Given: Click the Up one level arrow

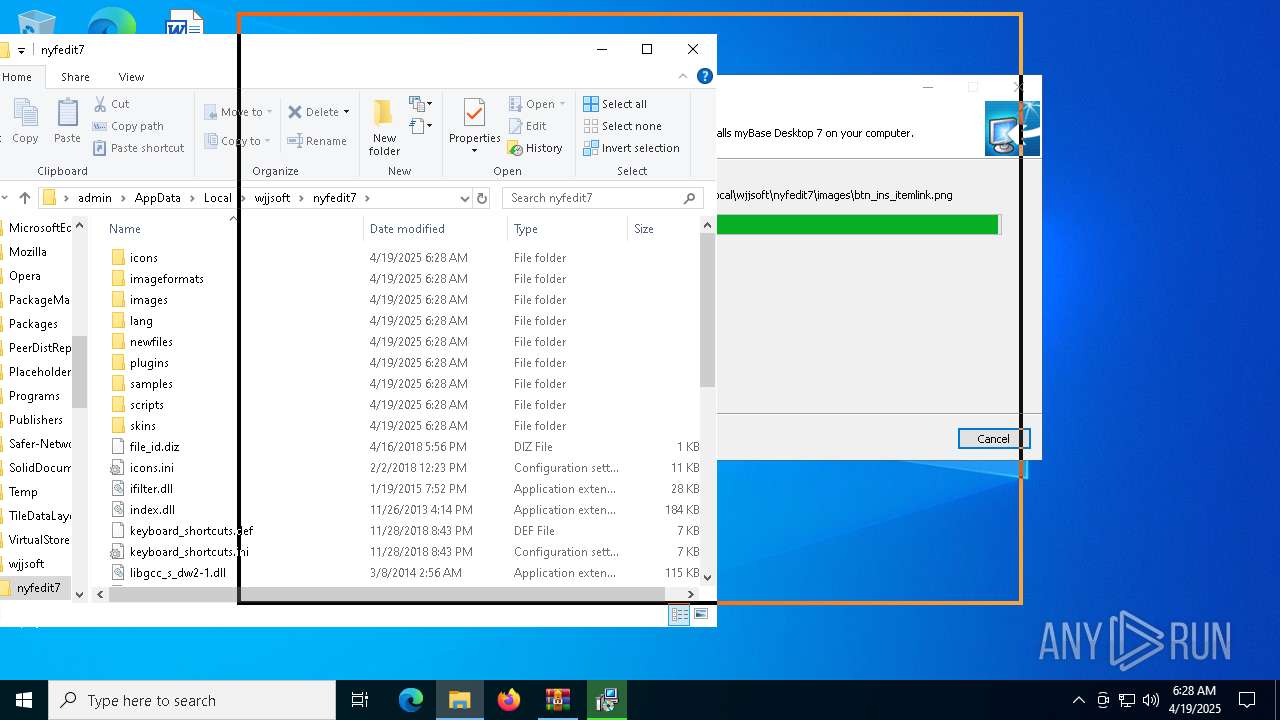Looking at the screenshot, I should [25, 198].
